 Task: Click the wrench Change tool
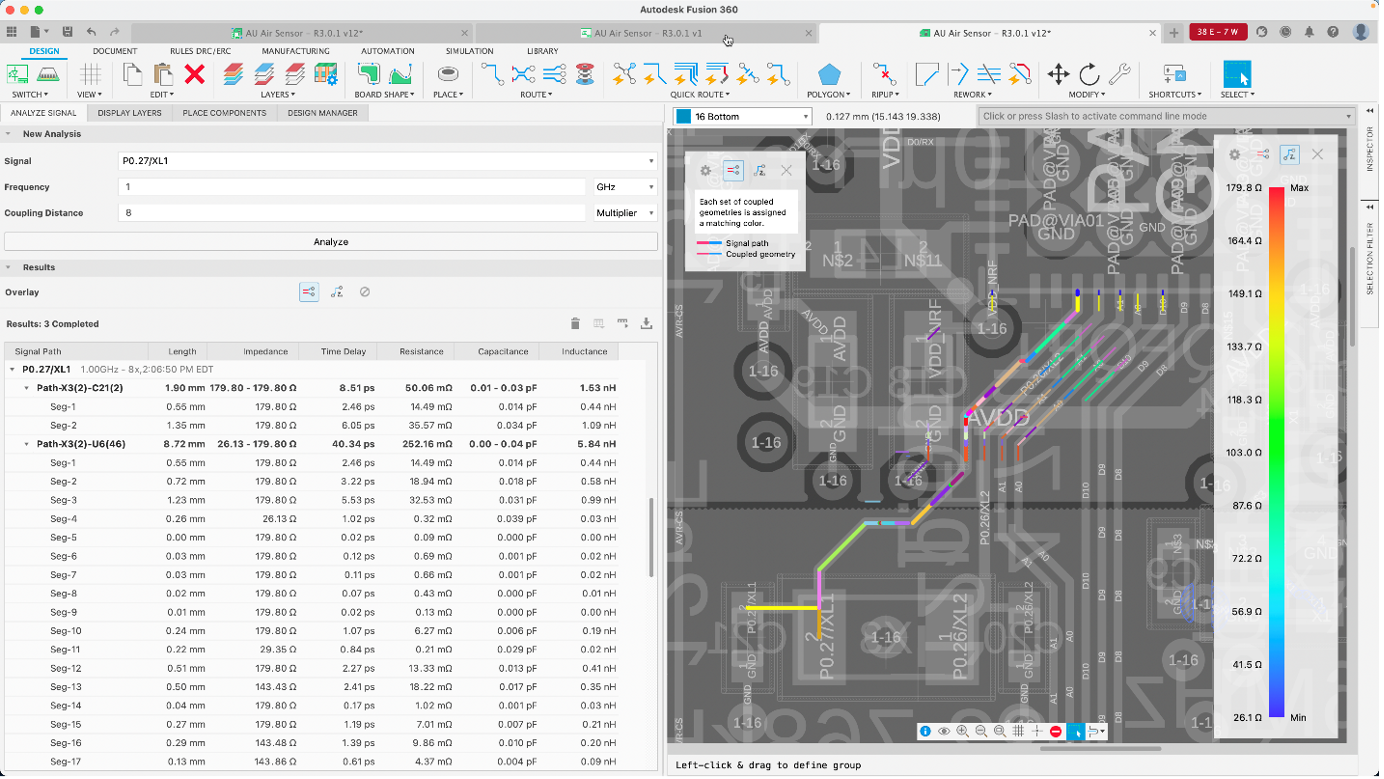tap(1120, 74)
